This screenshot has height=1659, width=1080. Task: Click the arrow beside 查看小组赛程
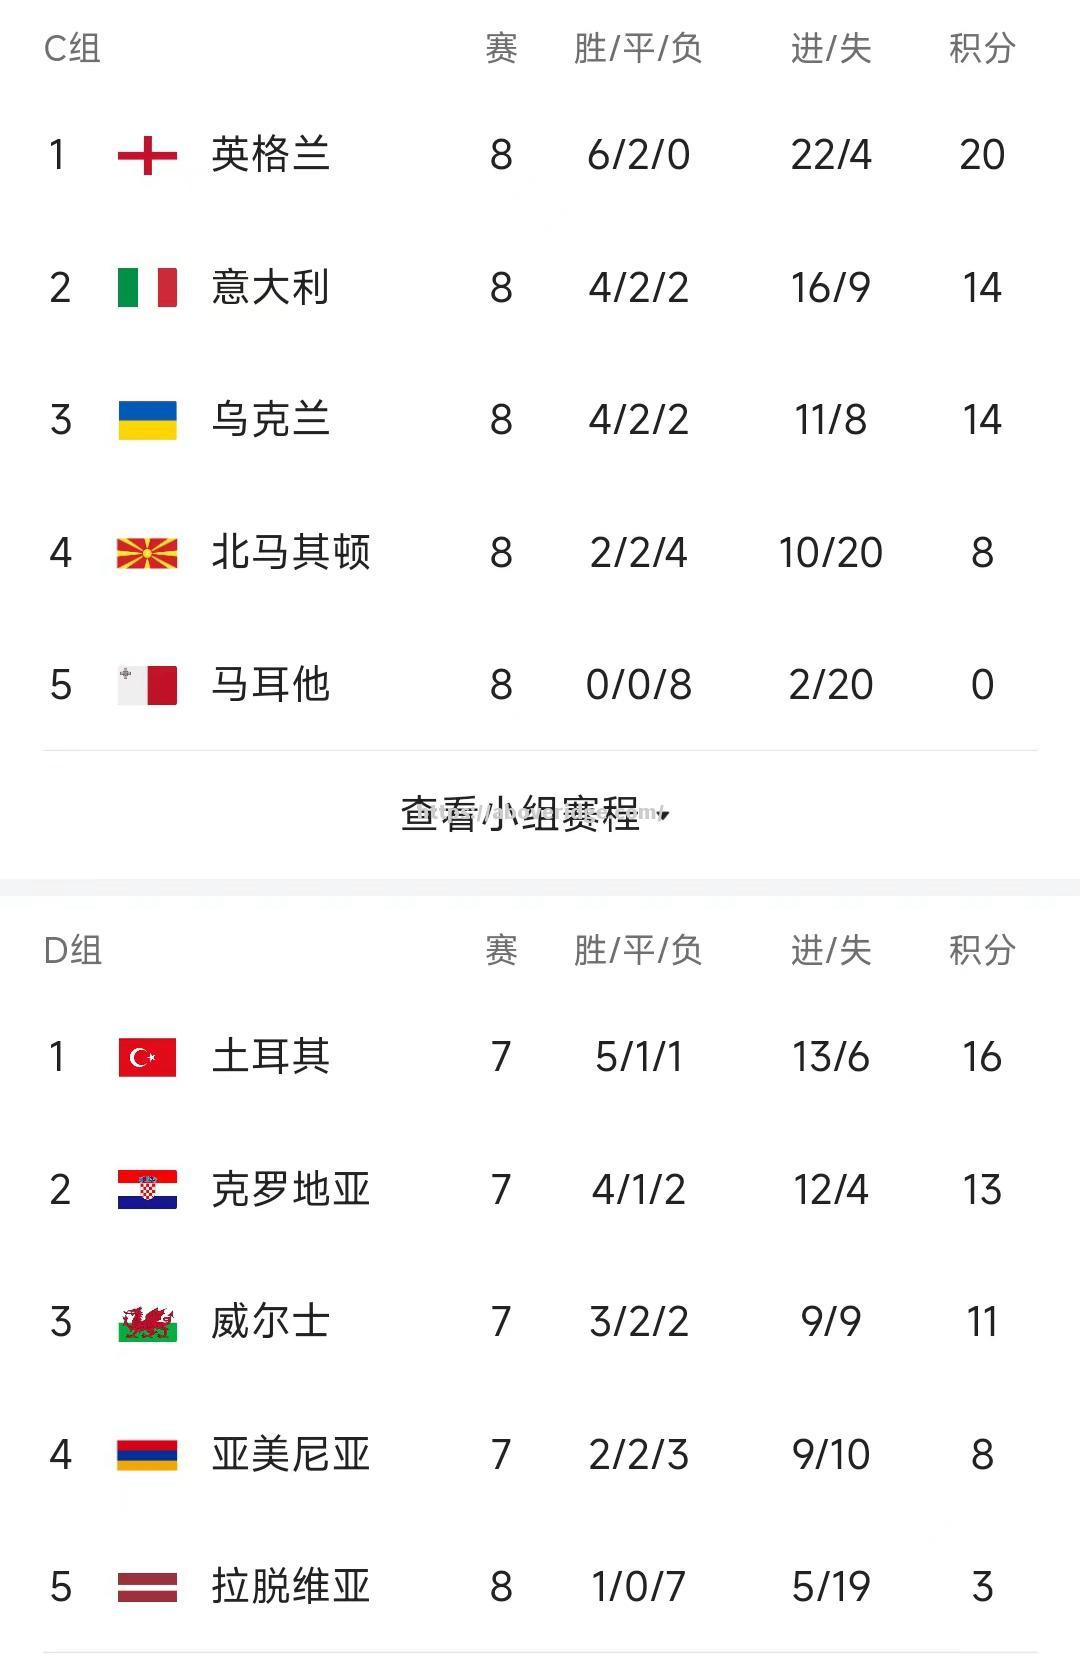pos(663,816)
